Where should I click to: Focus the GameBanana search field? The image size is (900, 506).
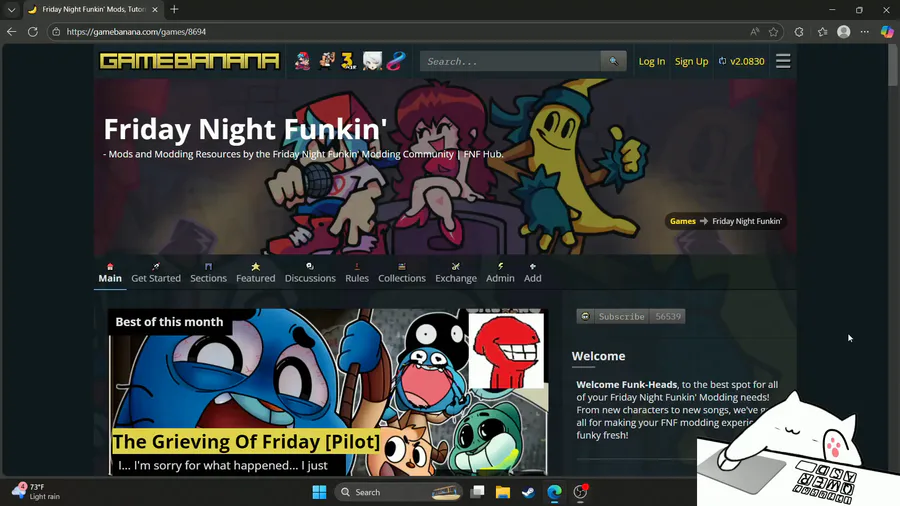pos(510,61)
